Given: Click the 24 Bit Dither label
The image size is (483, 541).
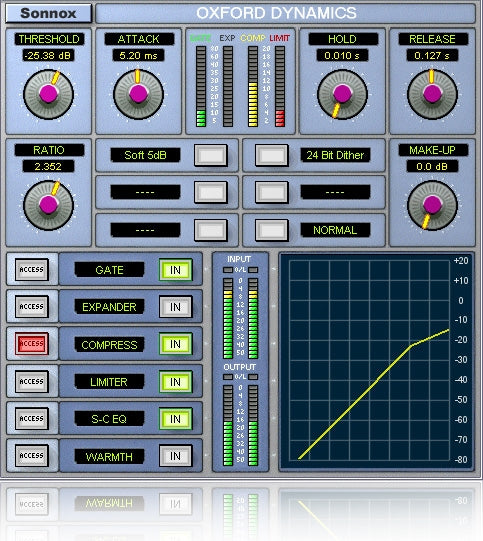Looking at the screenshot, I should (335, 155).
